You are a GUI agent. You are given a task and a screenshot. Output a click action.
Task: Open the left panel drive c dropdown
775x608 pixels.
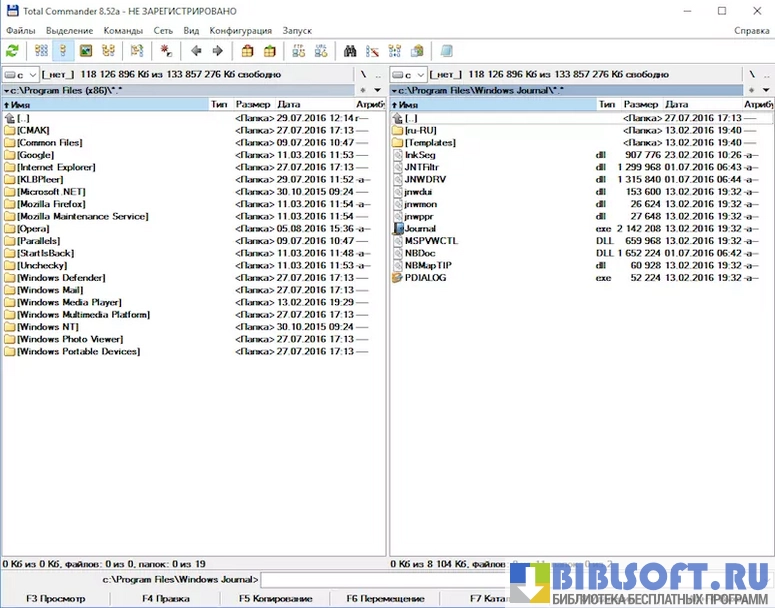coord(20,74)
